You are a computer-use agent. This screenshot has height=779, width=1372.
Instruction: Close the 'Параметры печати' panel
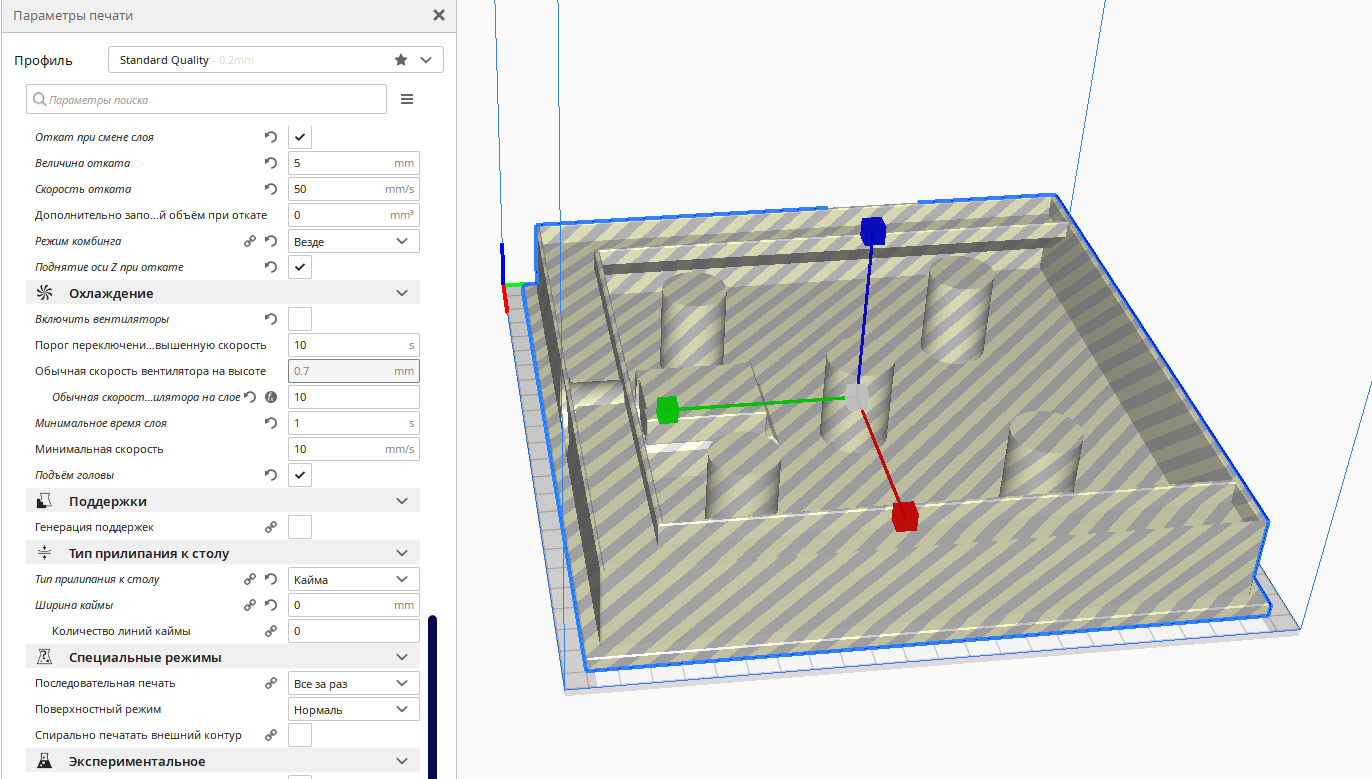[439, 15]
